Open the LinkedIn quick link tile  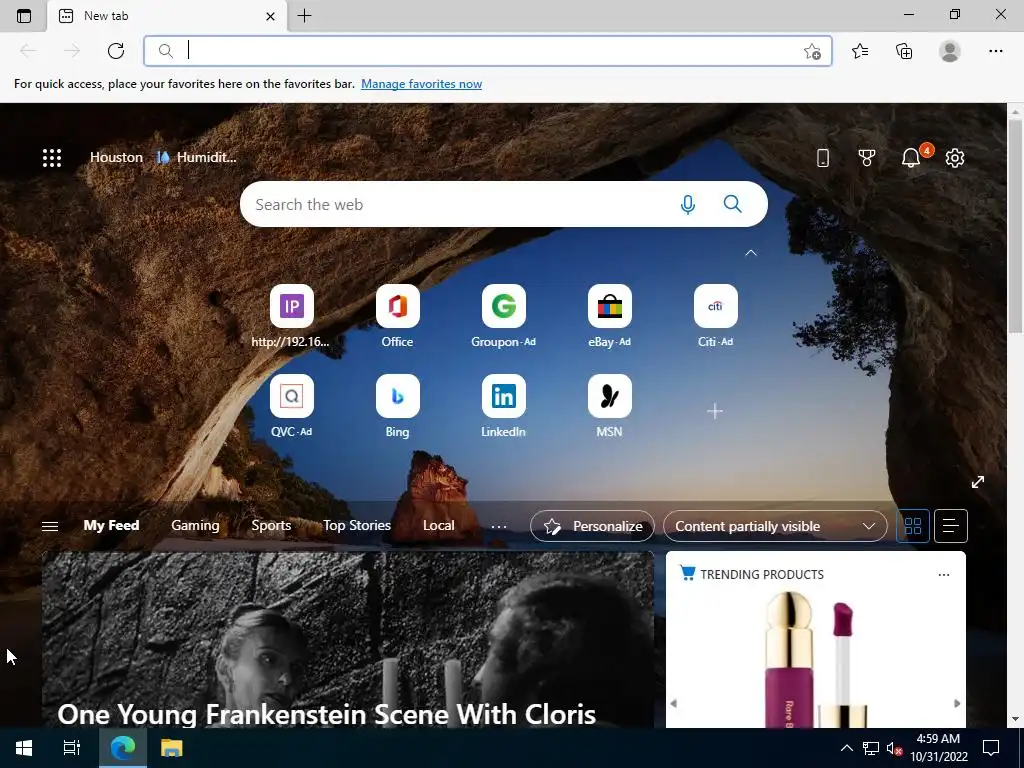(x=504, y=407)
